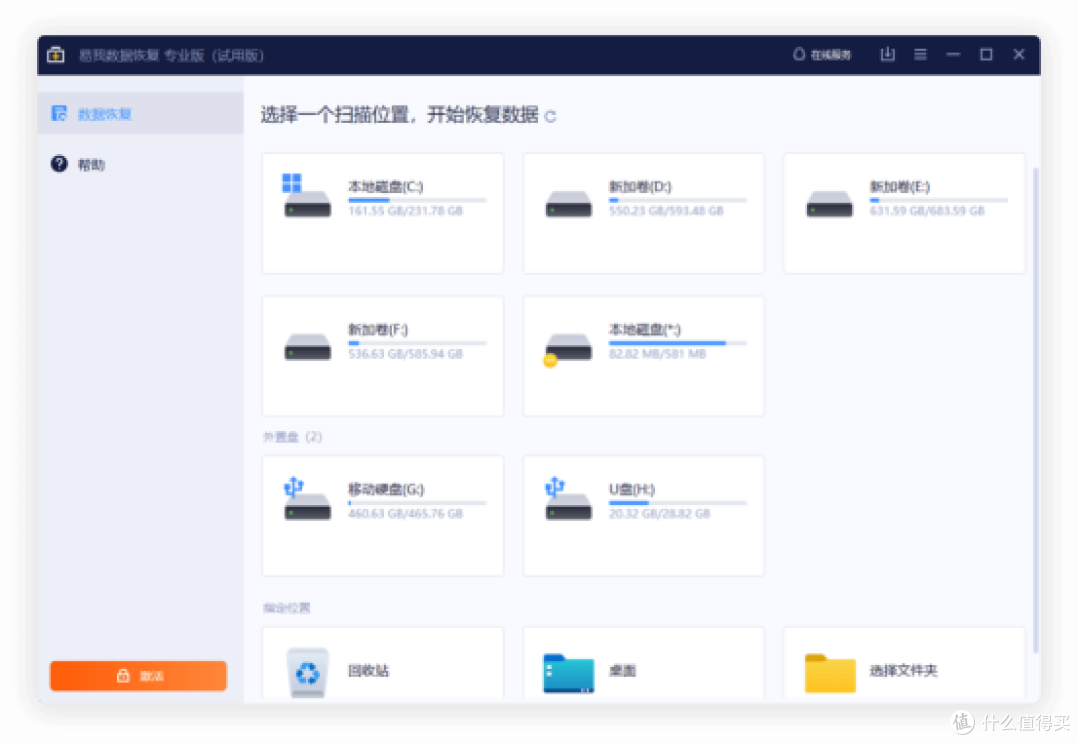Select 新加卷(E:) drive card

904,213
